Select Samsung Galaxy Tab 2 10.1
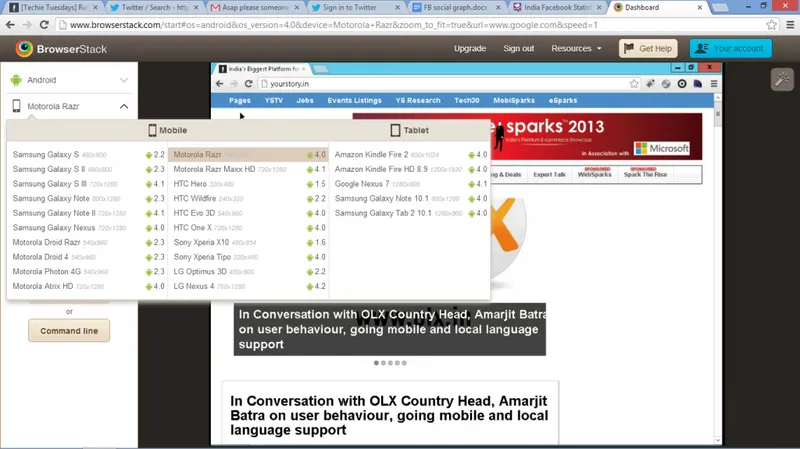Screen dimensions: 800x449 [410, 213]
